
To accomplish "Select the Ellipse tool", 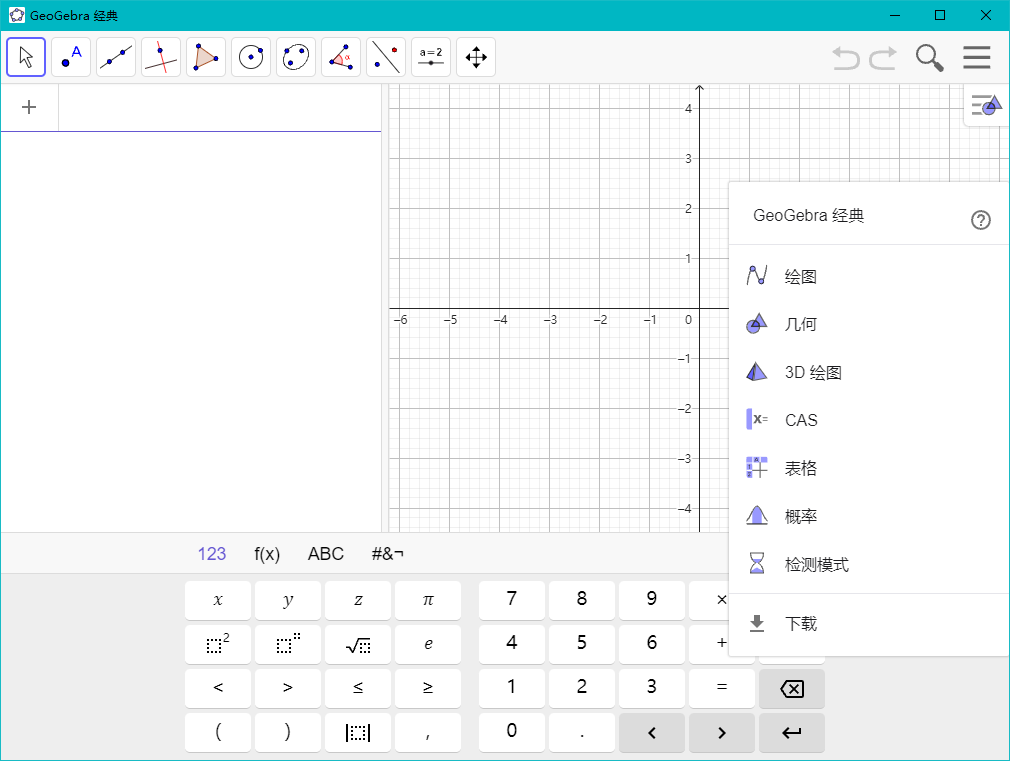I will pos(296,57).
